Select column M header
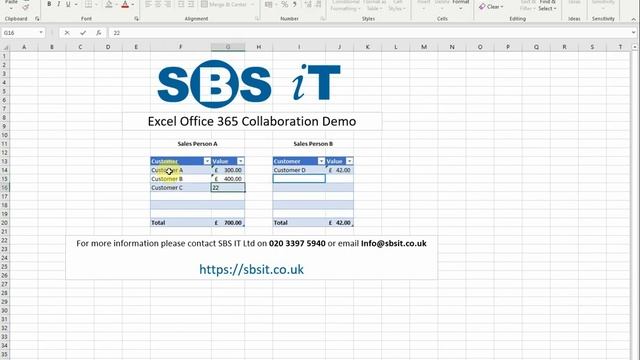Screen dimensions: 640x360 tap(424, 47)
